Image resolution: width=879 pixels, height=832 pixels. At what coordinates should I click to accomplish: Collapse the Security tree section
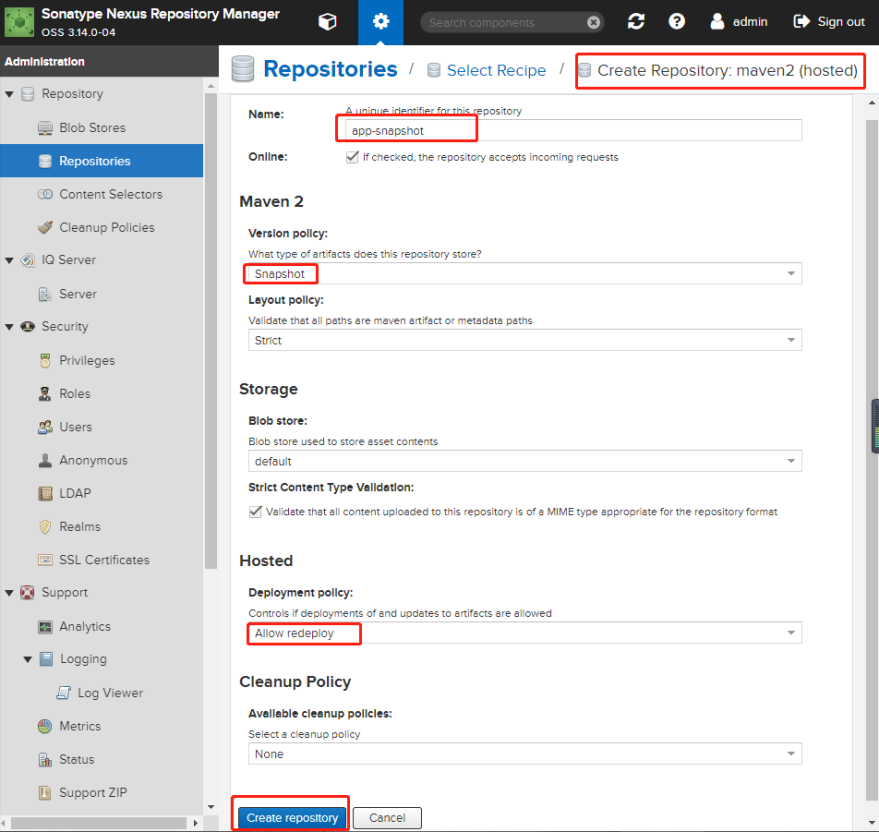coord(10,327)
